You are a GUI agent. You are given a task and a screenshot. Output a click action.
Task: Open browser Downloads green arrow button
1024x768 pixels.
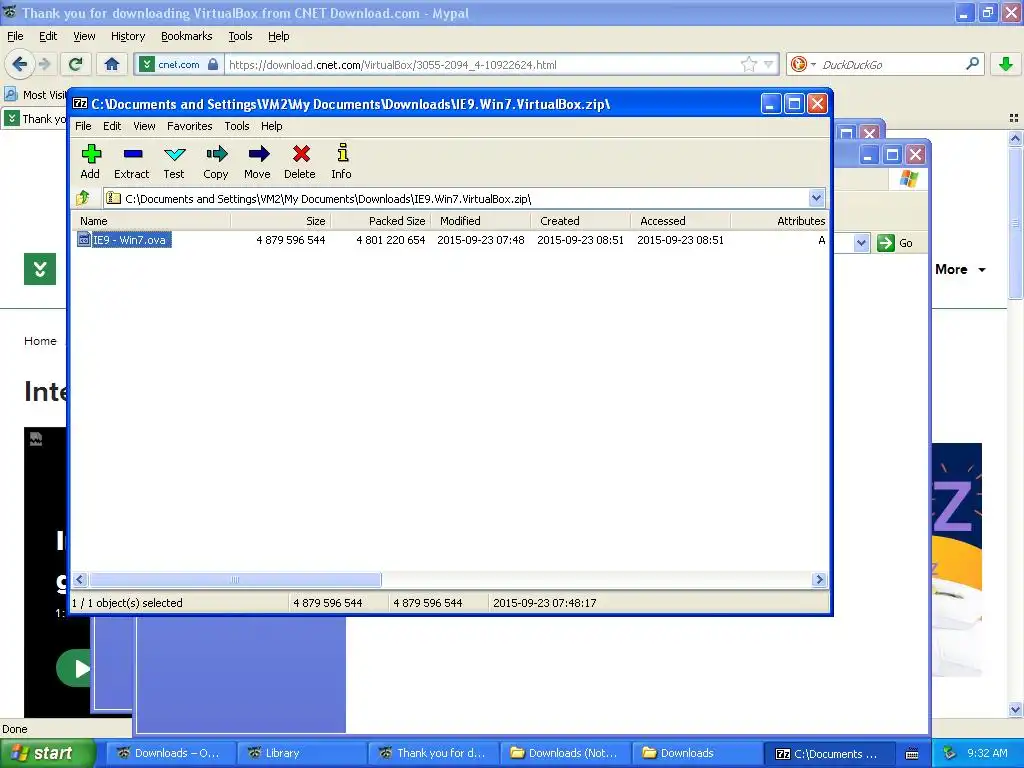pyautogui.click(x=1005, y=64)
